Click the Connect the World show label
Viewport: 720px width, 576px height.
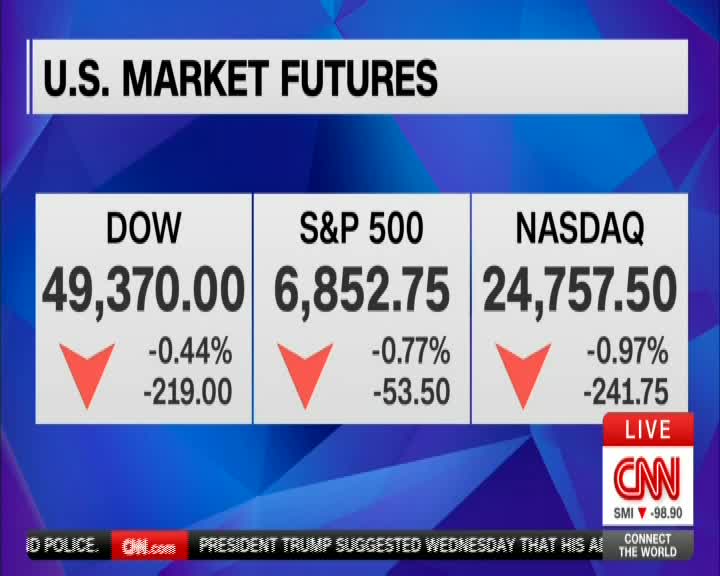click(648, 545)
